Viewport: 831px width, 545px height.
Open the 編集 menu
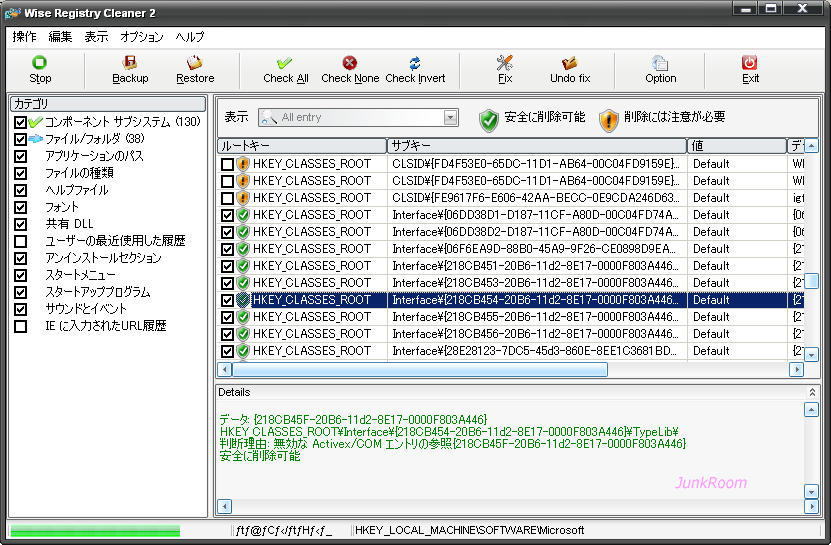click(x=60, y=37)
